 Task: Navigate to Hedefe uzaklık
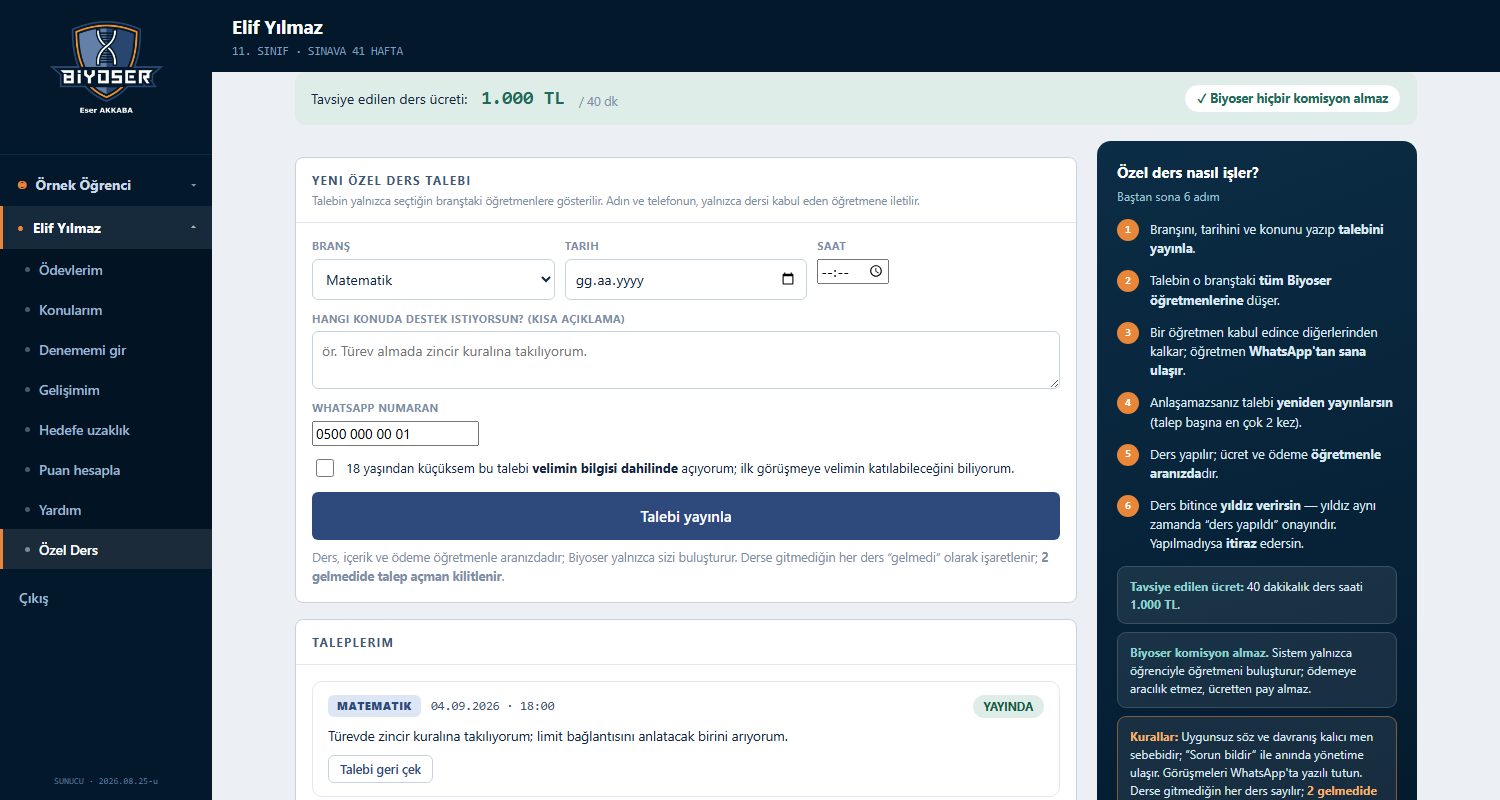point(106,430)
